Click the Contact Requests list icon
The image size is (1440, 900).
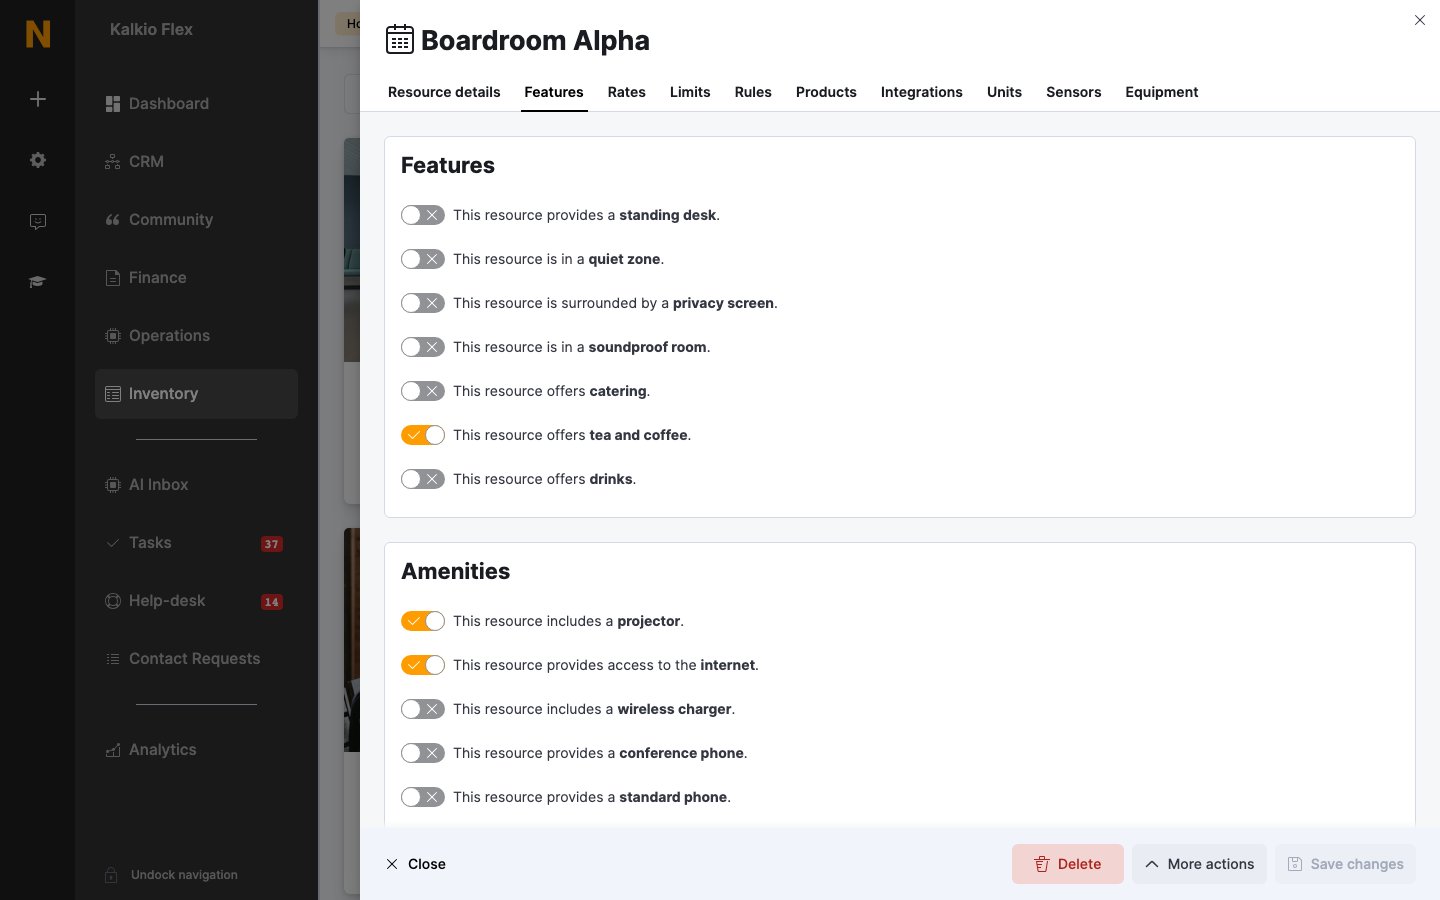pyautogui.click(x=113, y=659)
